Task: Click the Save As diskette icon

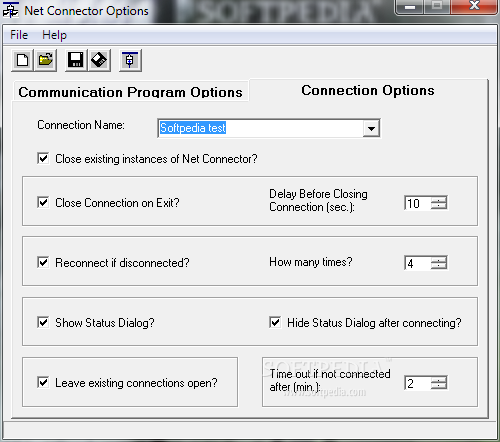Action: click(x=99, y=60)
